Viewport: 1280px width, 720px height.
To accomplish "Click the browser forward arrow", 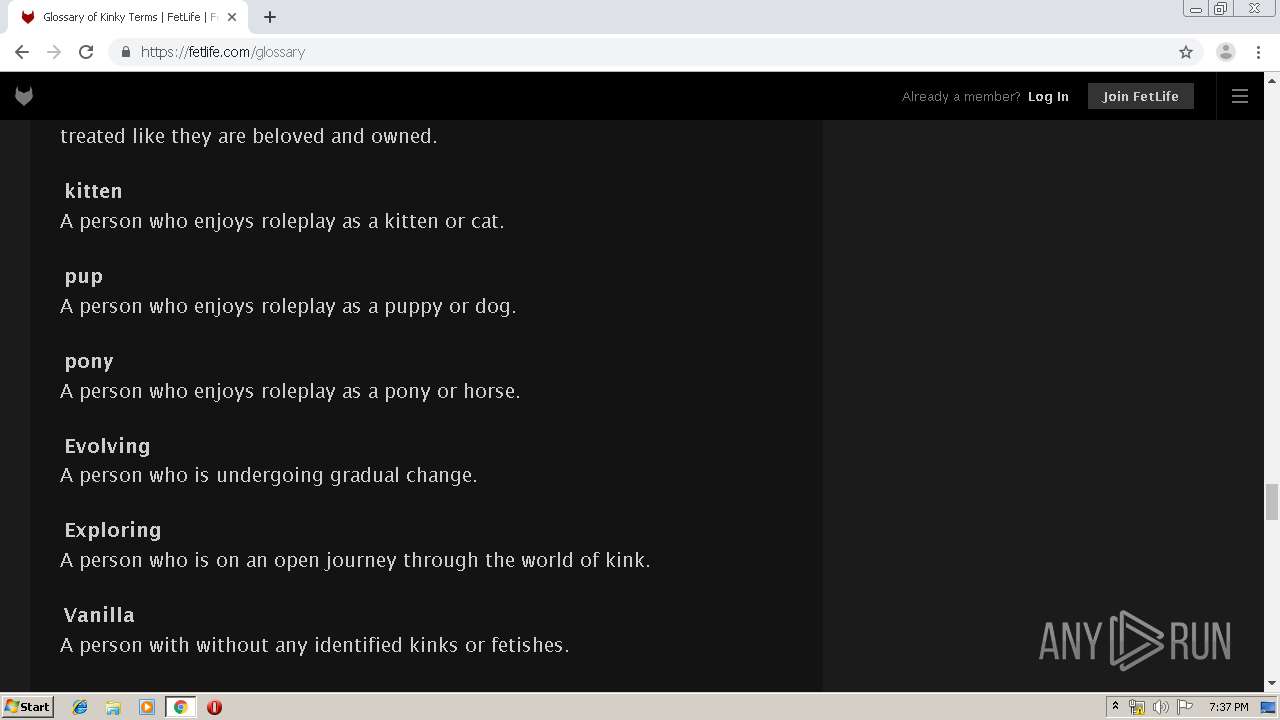I will (x=54, y=52).
